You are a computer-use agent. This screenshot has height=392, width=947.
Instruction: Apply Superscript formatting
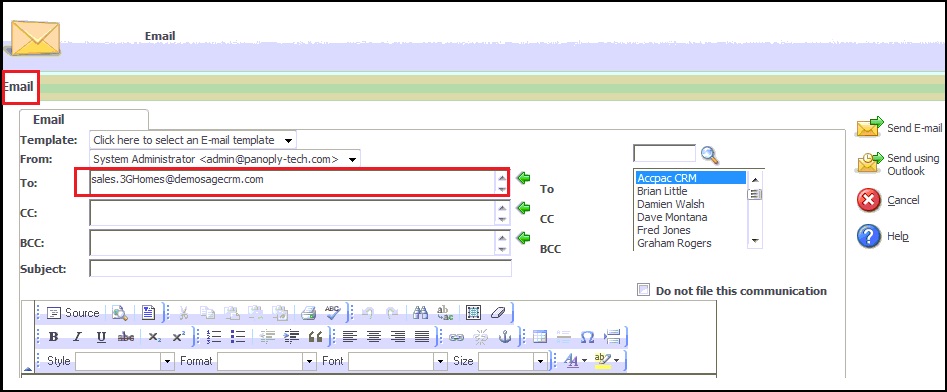(x=178, y=337)
